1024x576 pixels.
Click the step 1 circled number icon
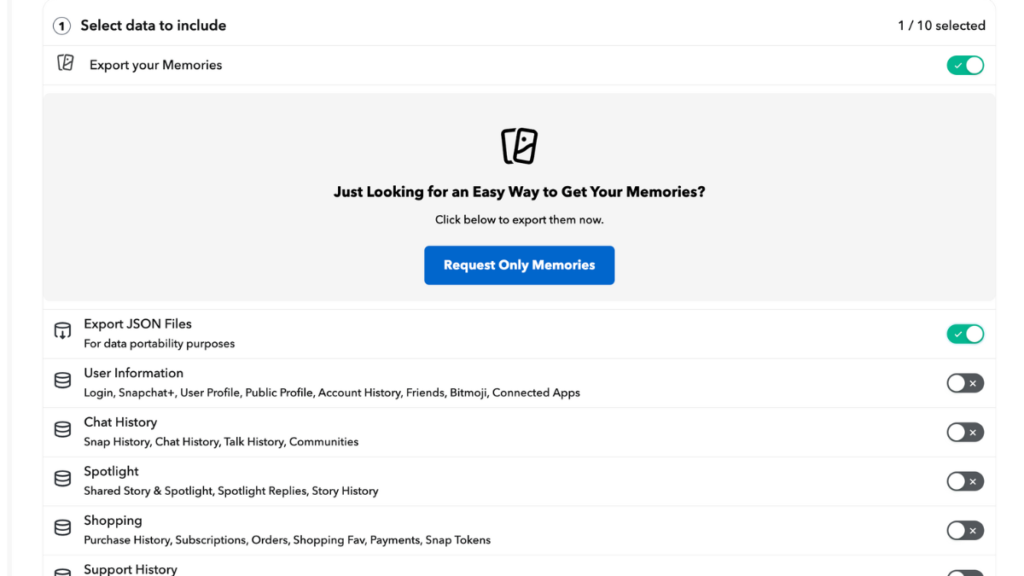(62, 26)
